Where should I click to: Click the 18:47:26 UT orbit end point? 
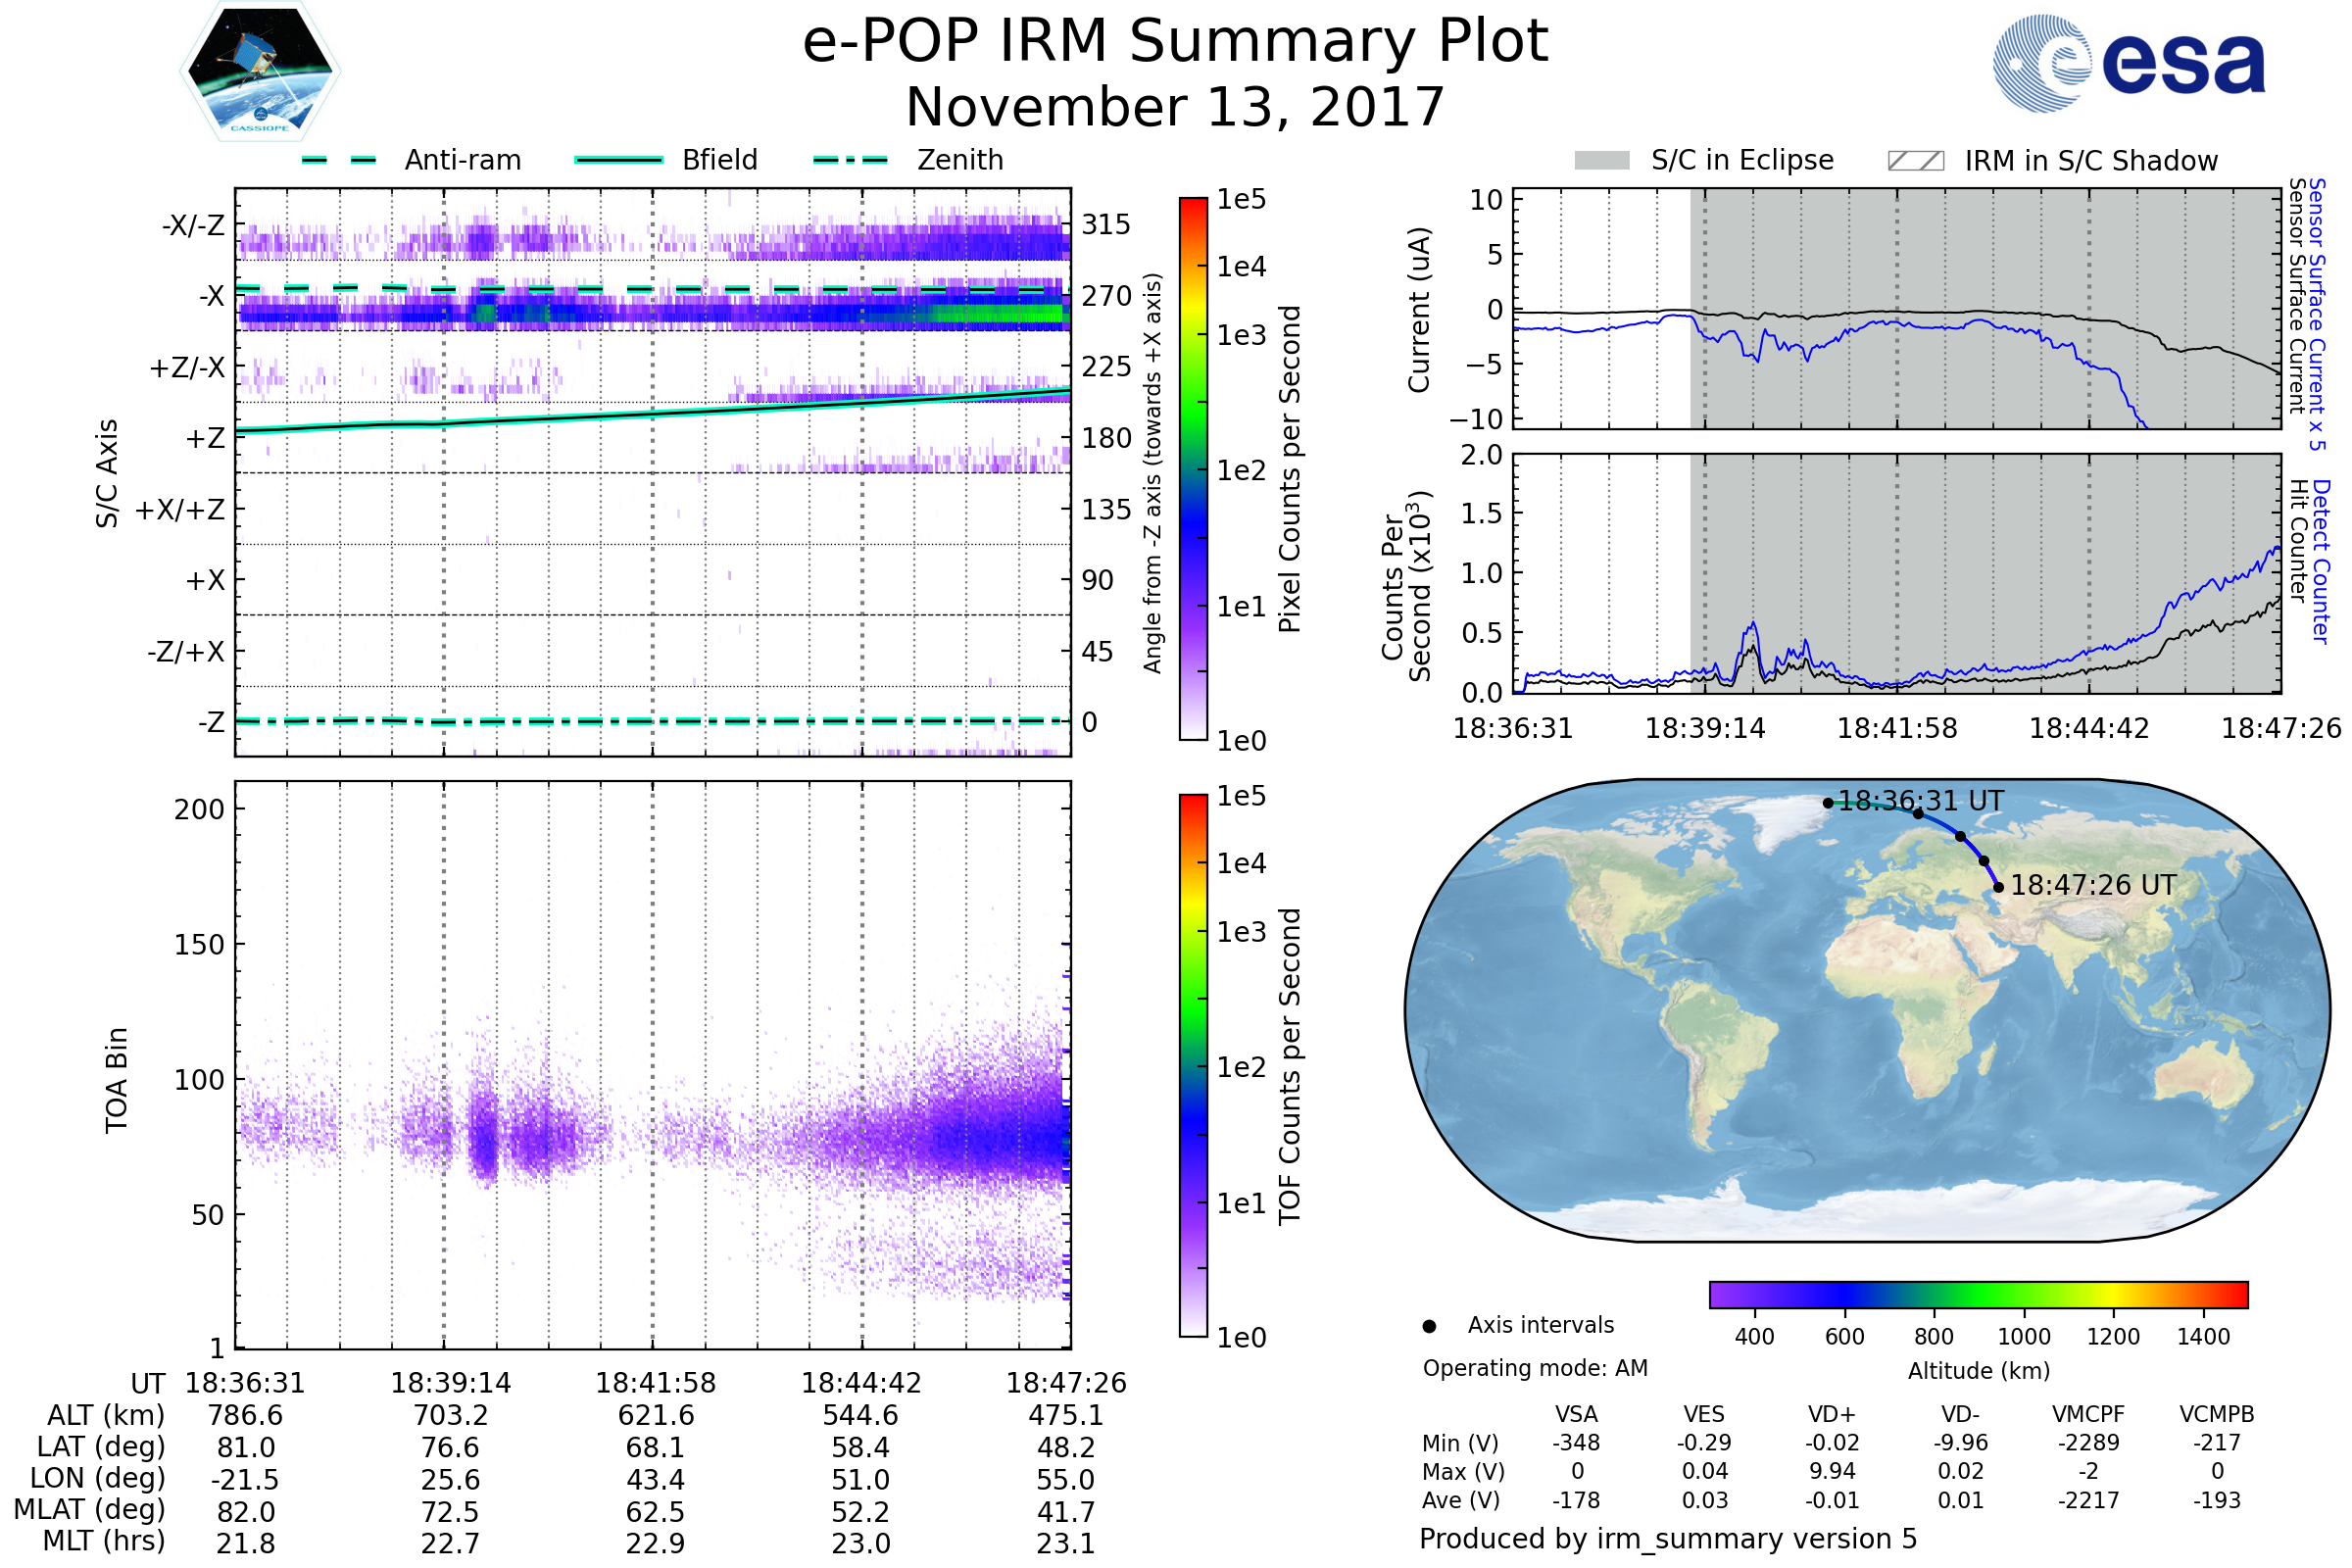pyautogui.click(x=1998, y=887)
